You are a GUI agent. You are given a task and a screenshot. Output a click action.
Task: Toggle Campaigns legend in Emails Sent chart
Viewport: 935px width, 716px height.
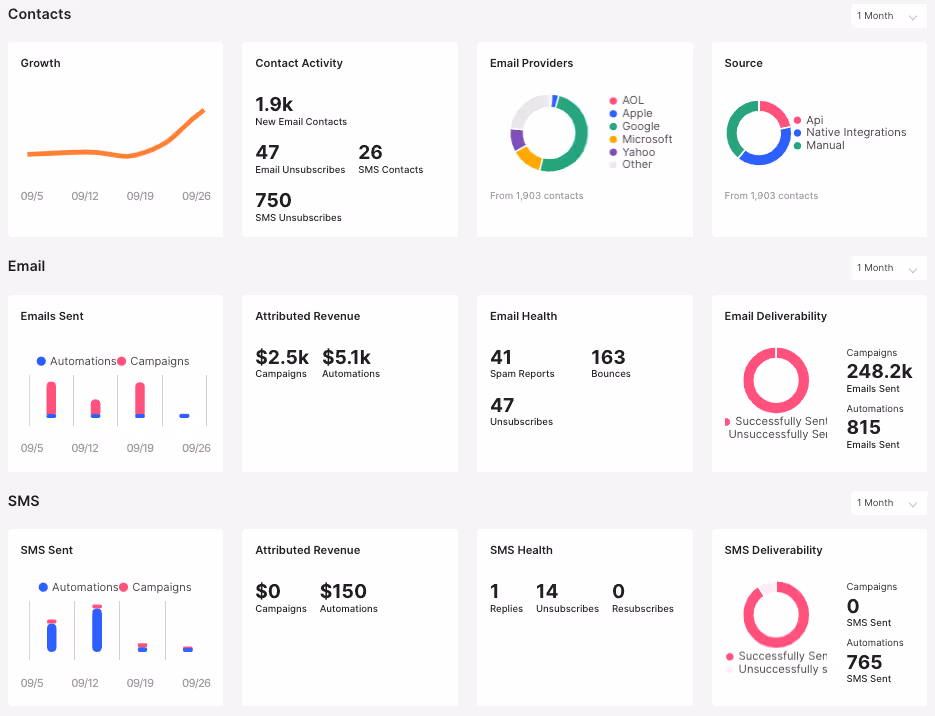pos(153,361)
